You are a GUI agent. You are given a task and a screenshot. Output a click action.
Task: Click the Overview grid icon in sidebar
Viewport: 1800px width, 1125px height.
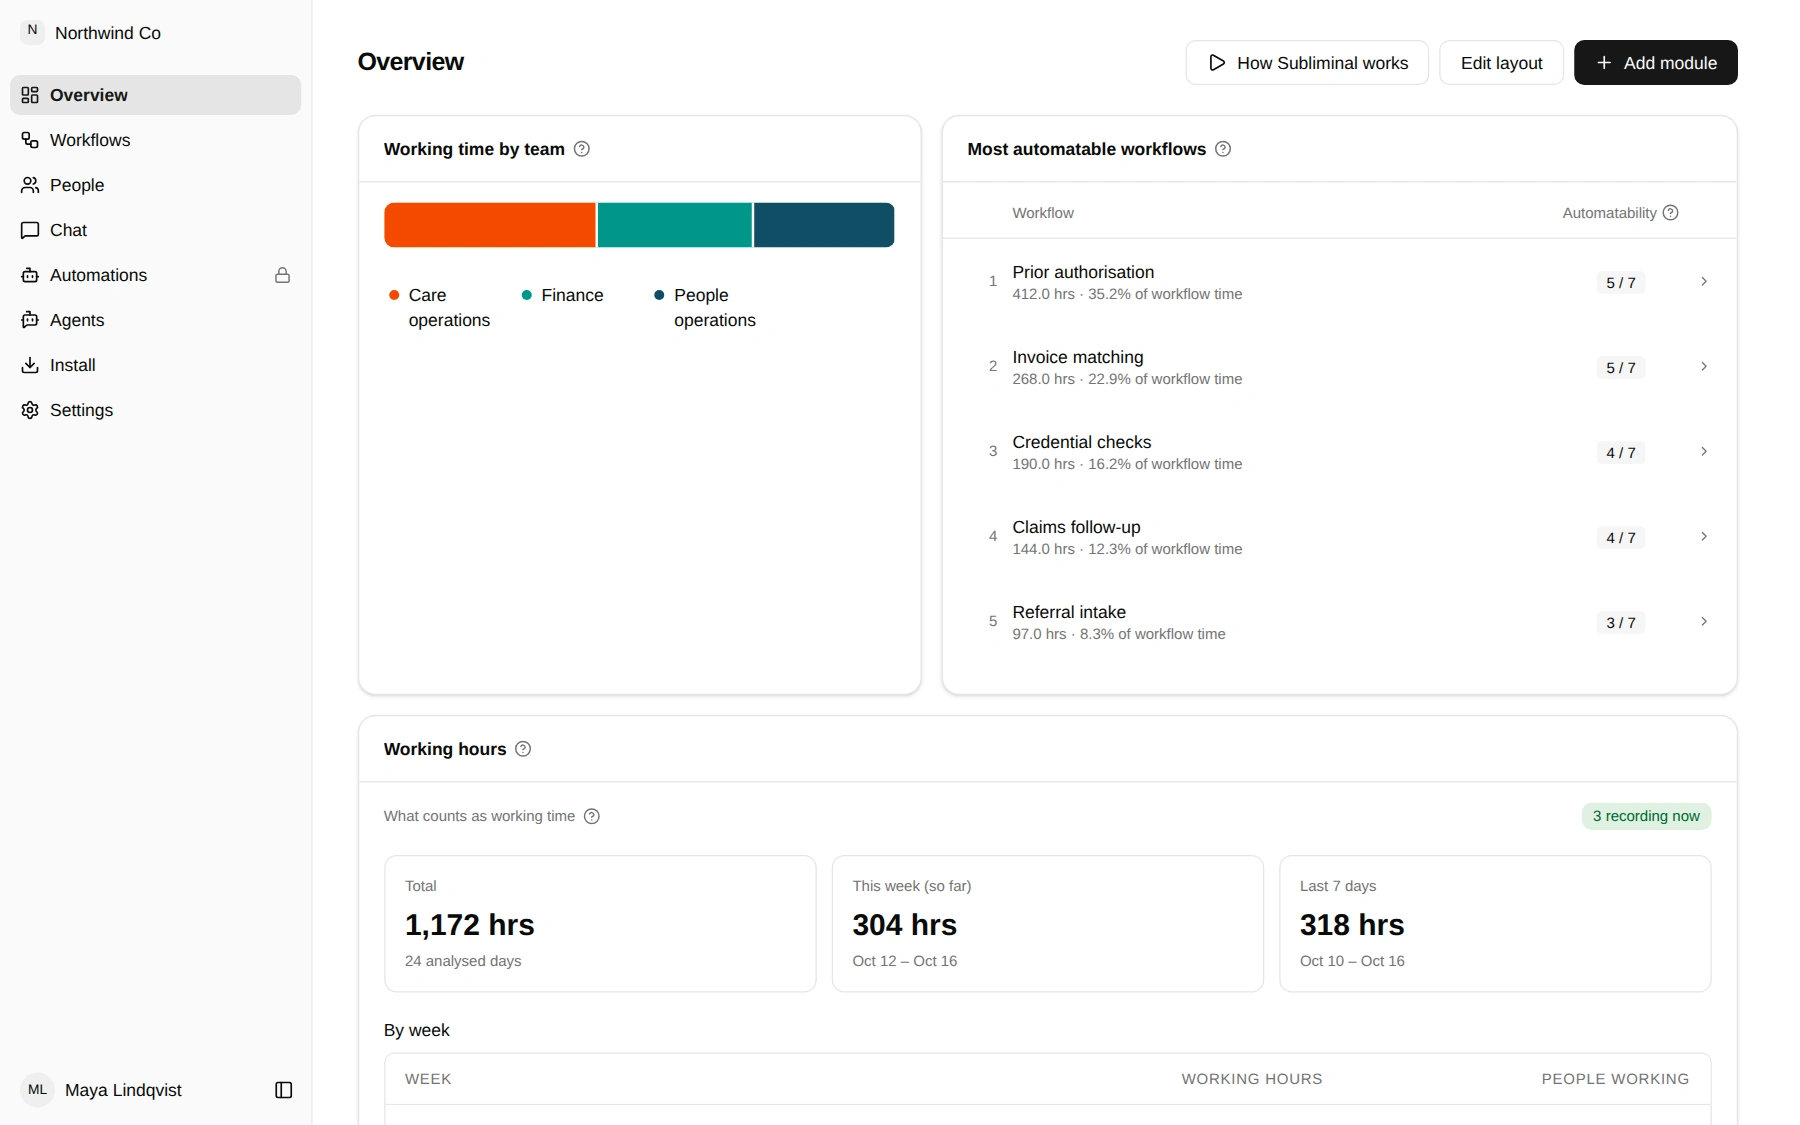click(30, 95)
